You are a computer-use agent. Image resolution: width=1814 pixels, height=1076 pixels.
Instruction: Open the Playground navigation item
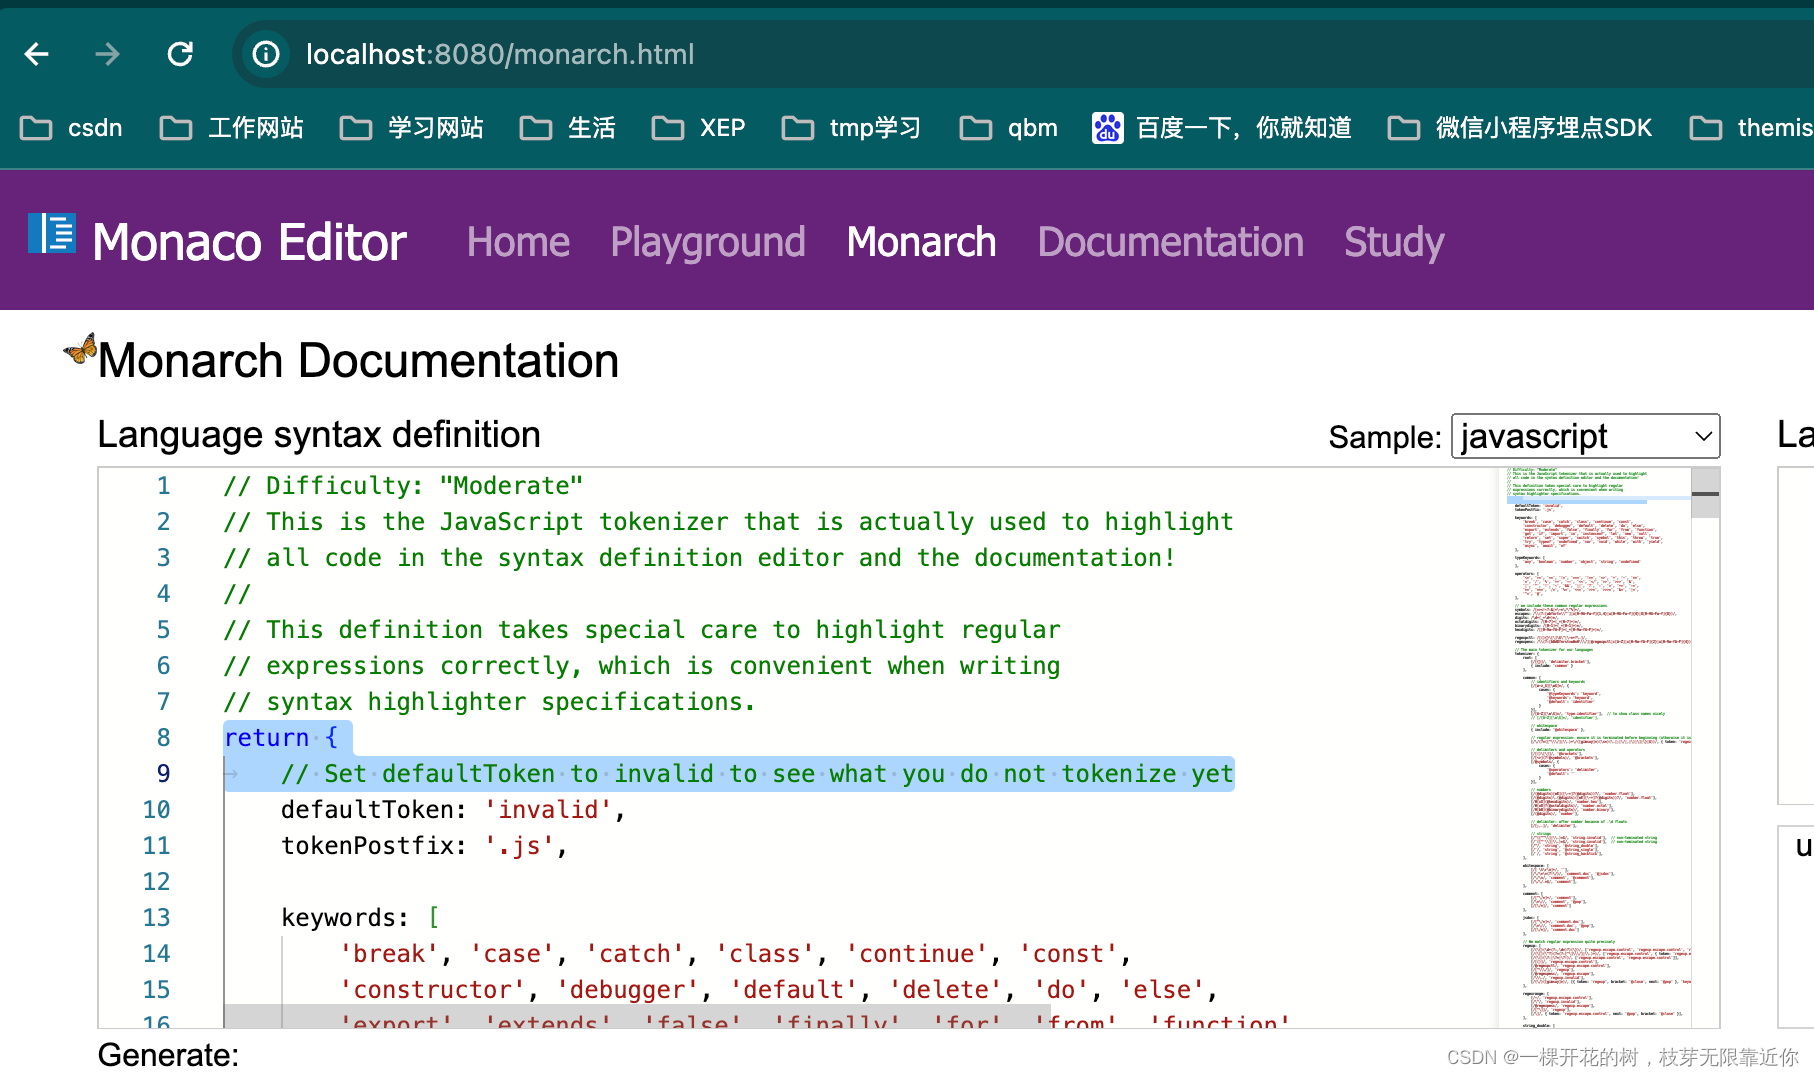coord(707,241)
